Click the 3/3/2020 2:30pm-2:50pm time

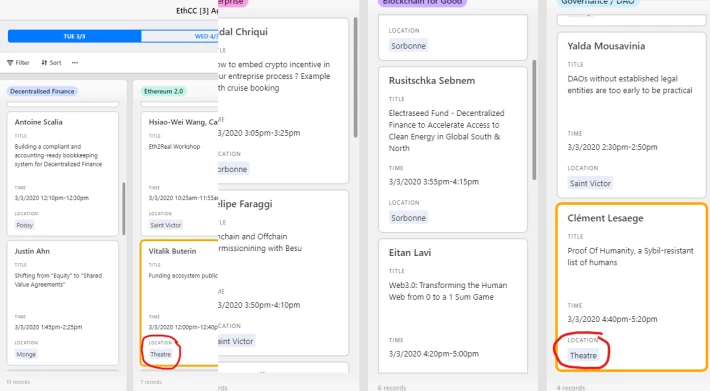612,147
